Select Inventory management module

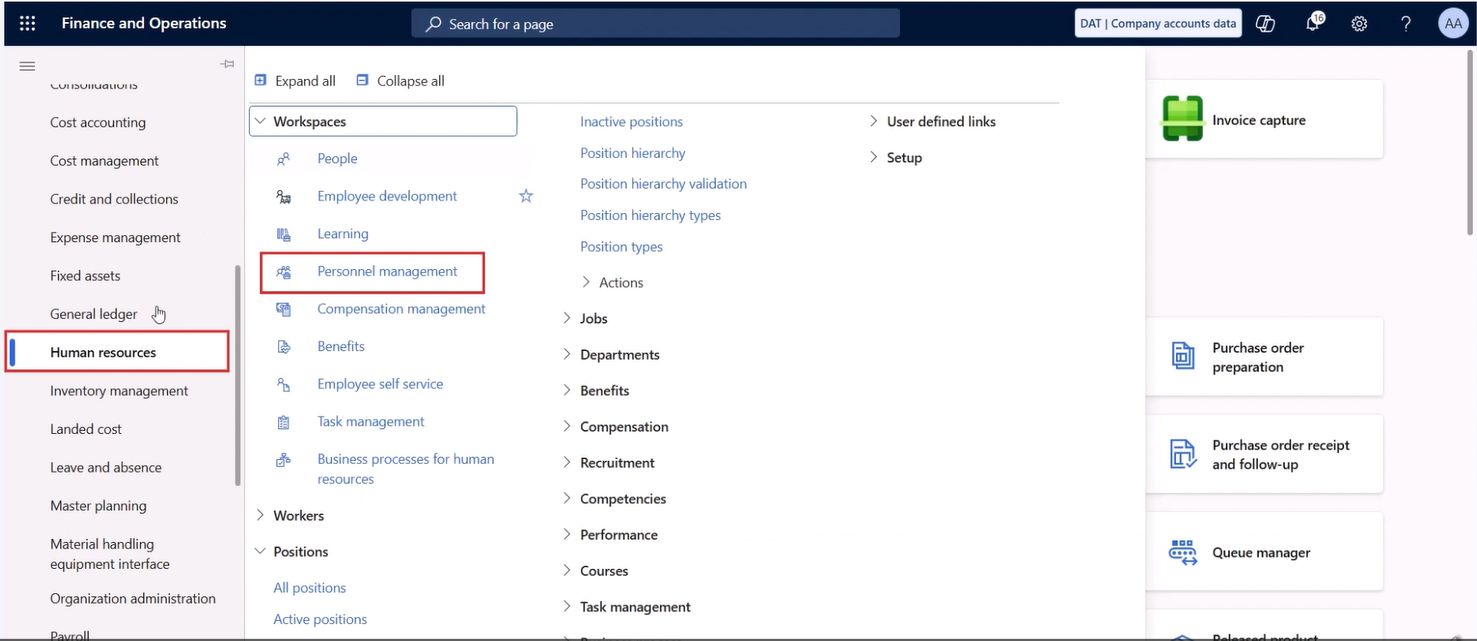point(119,391)
